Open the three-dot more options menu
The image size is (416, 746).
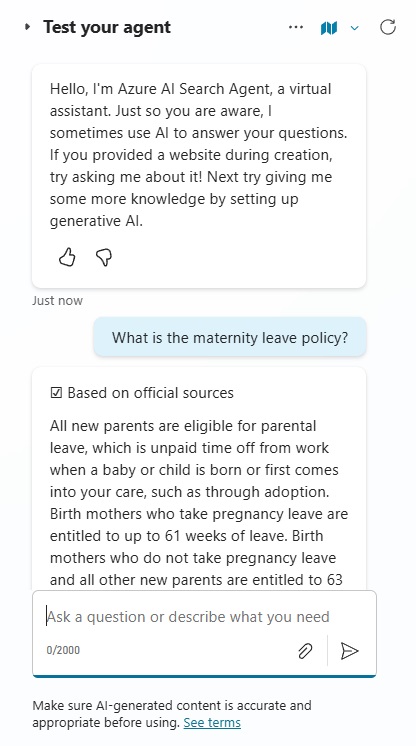pos(296,27)
